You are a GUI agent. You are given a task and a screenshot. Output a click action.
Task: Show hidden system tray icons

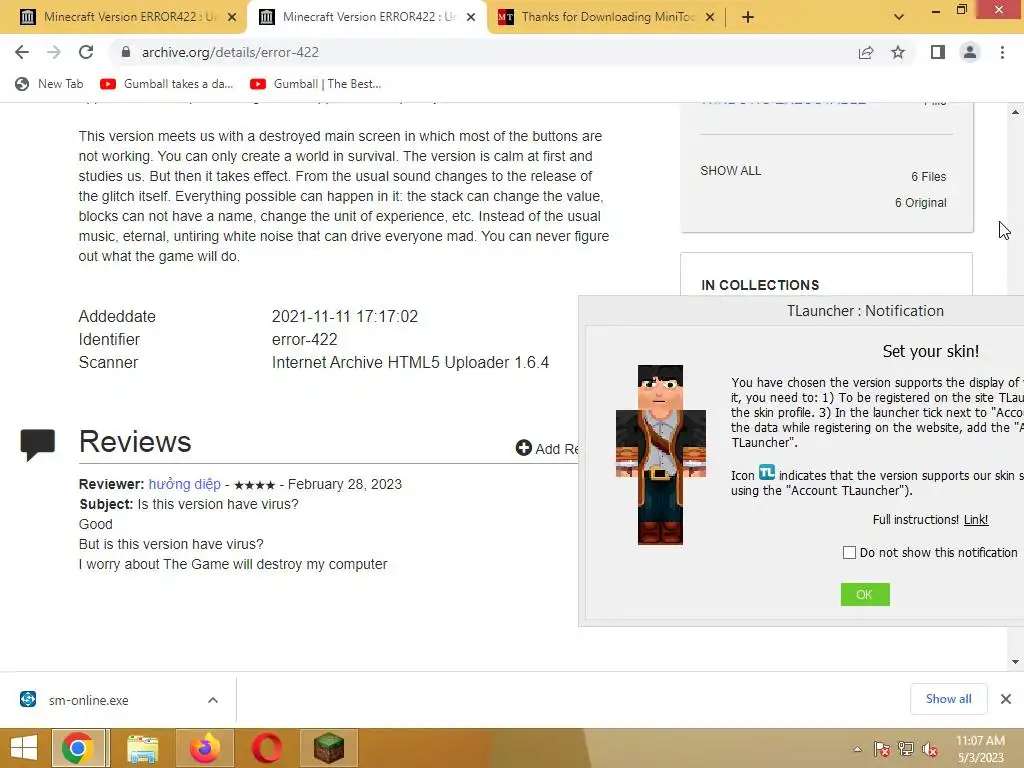[x=857, y=749]
